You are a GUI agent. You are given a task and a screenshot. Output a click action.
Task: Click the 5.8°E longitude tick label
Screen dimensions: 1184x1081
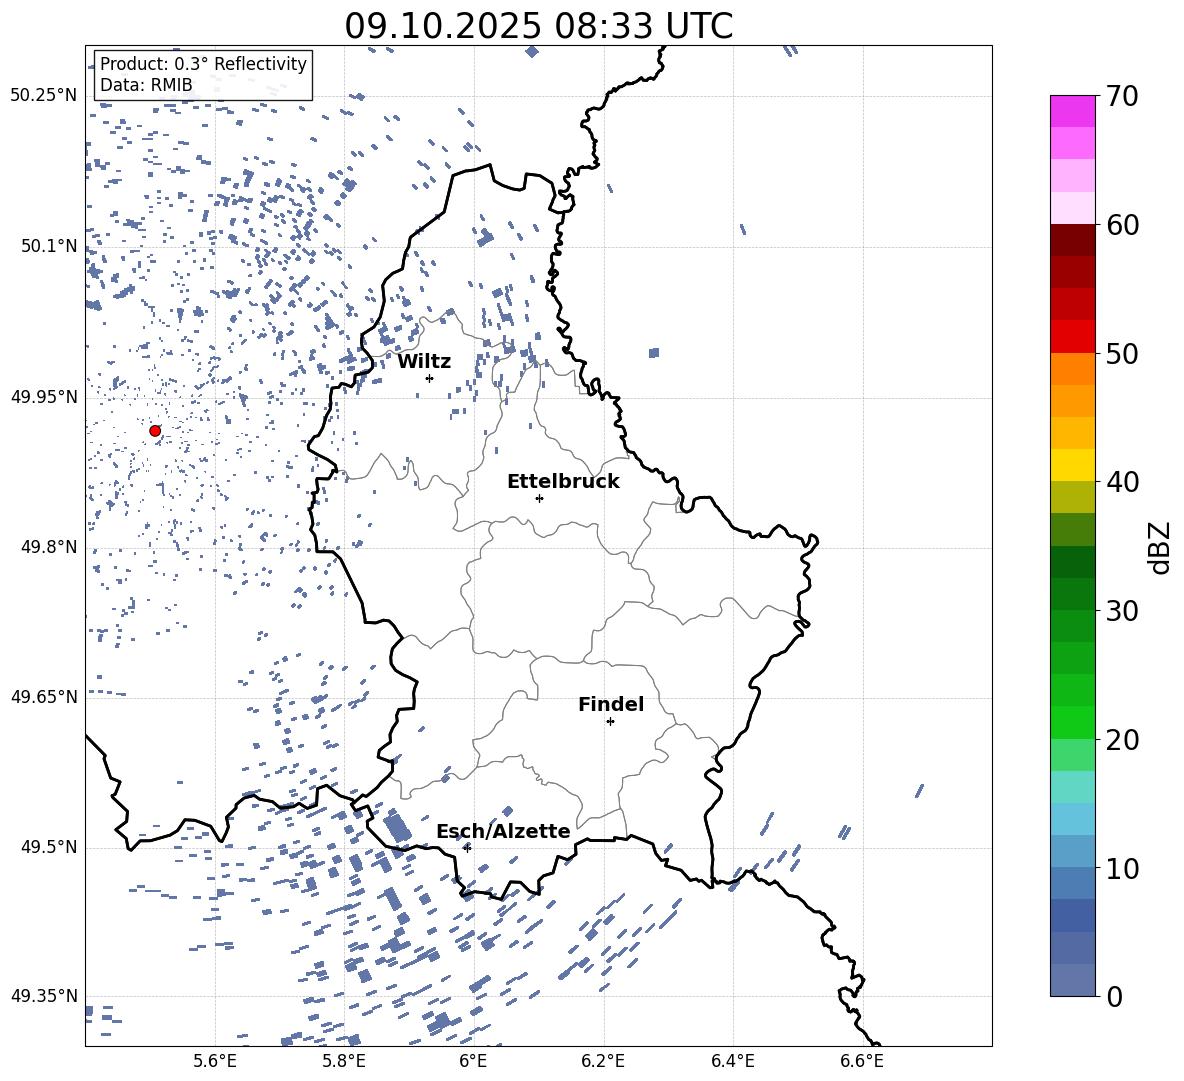344,1062
